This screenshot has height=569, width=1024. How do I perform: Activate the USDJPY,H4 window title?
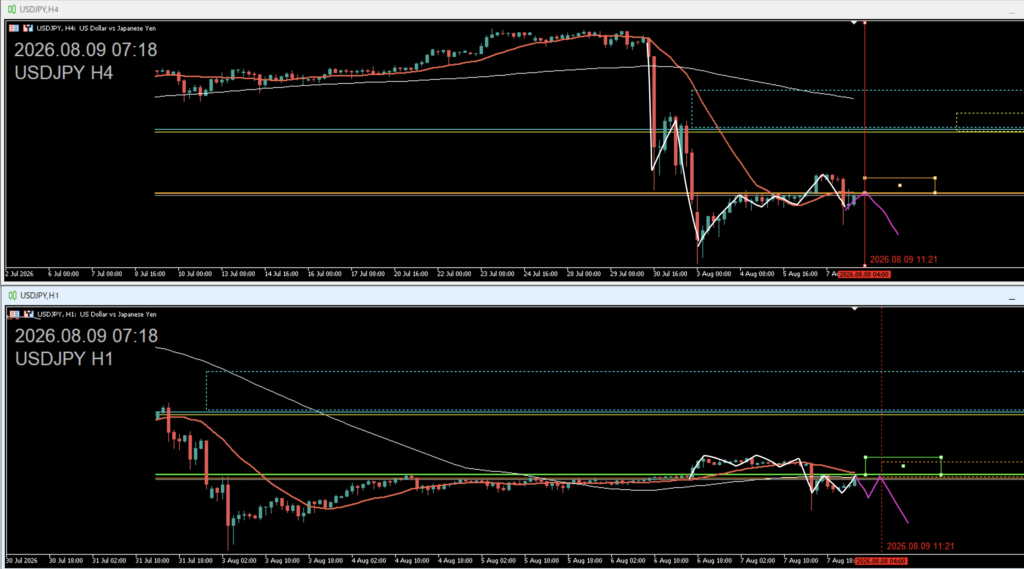(39, 9)
